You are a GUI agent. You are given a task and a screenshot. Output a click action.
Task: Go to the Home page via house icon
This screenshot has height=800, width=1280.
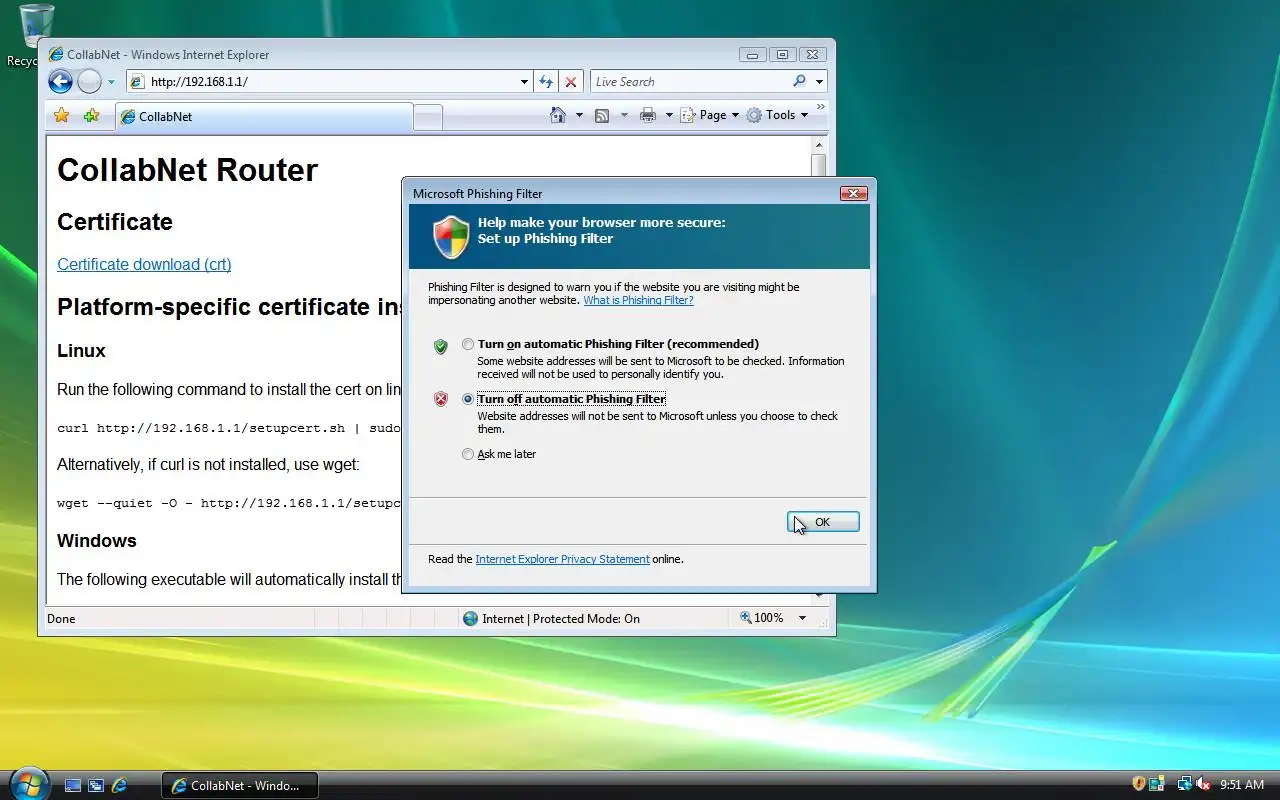(558, 115)
